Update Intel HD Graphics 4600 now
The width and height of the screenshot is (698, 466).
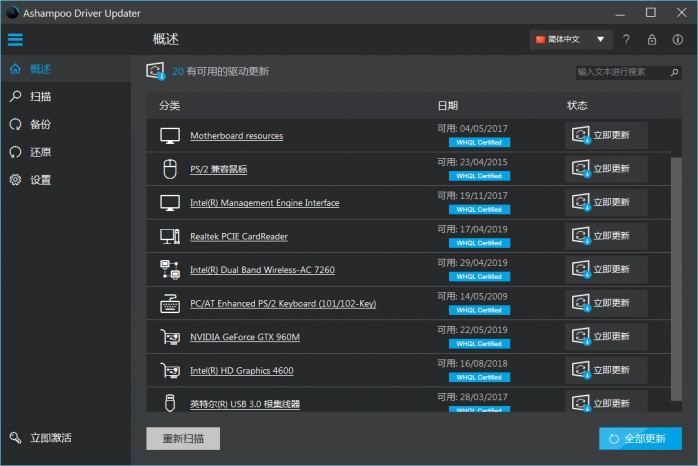(606, 370)
